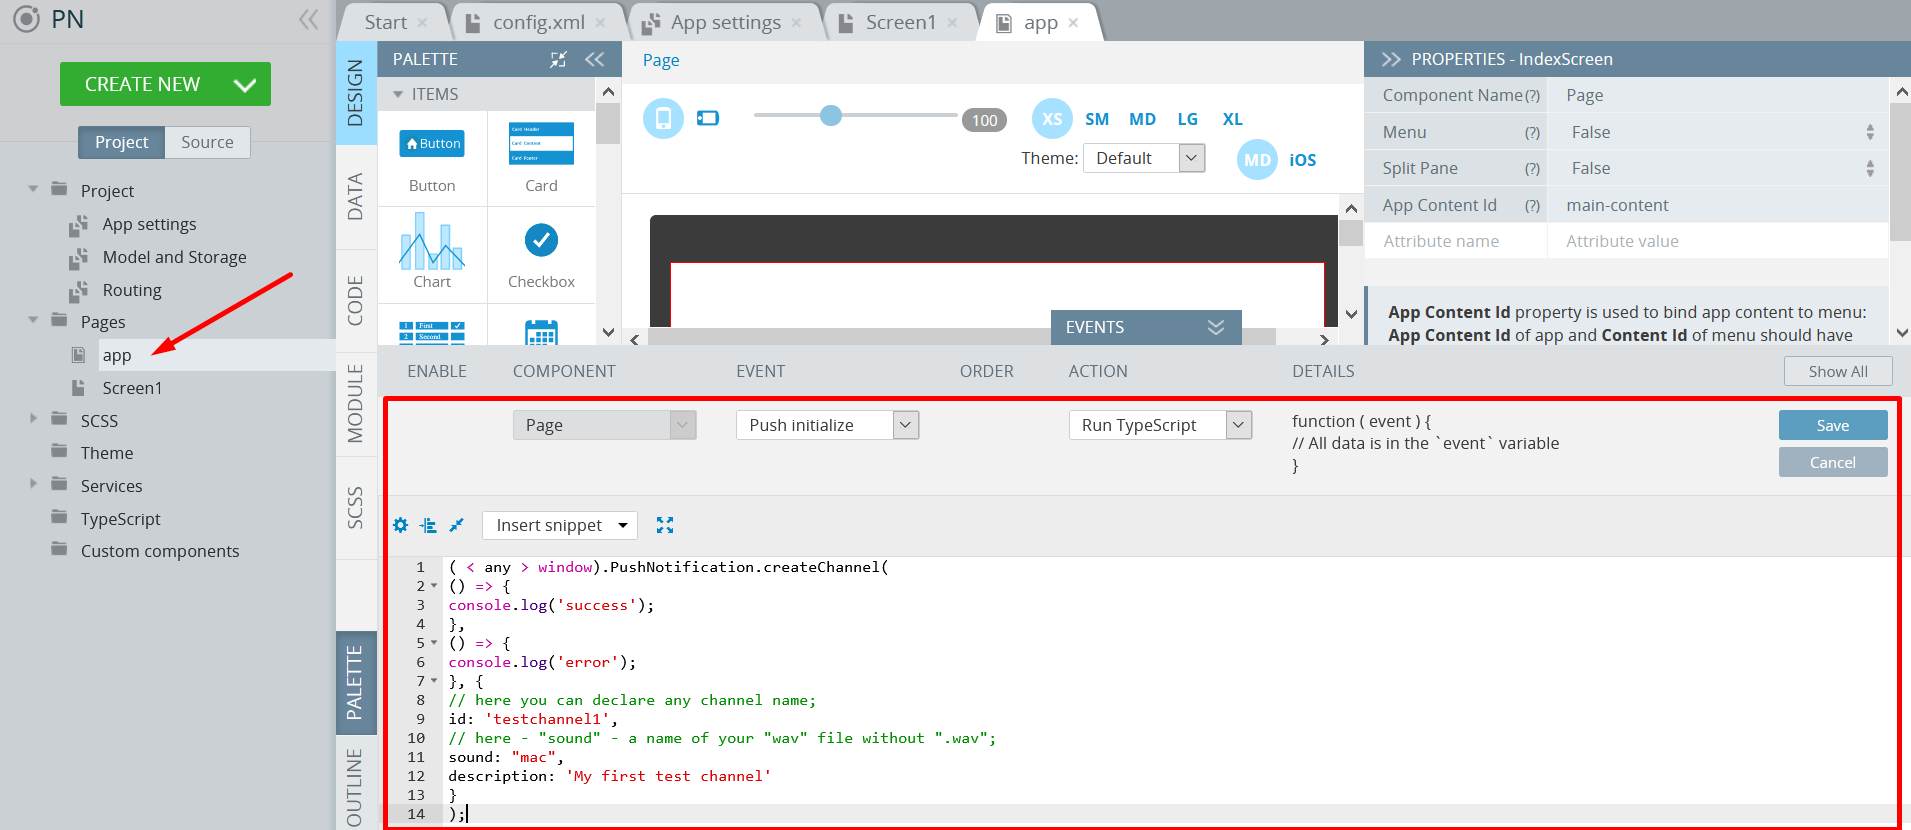Expand the SCSS tree node
This screenshot has height=830, width=1911.
click(x=33, y=419)
